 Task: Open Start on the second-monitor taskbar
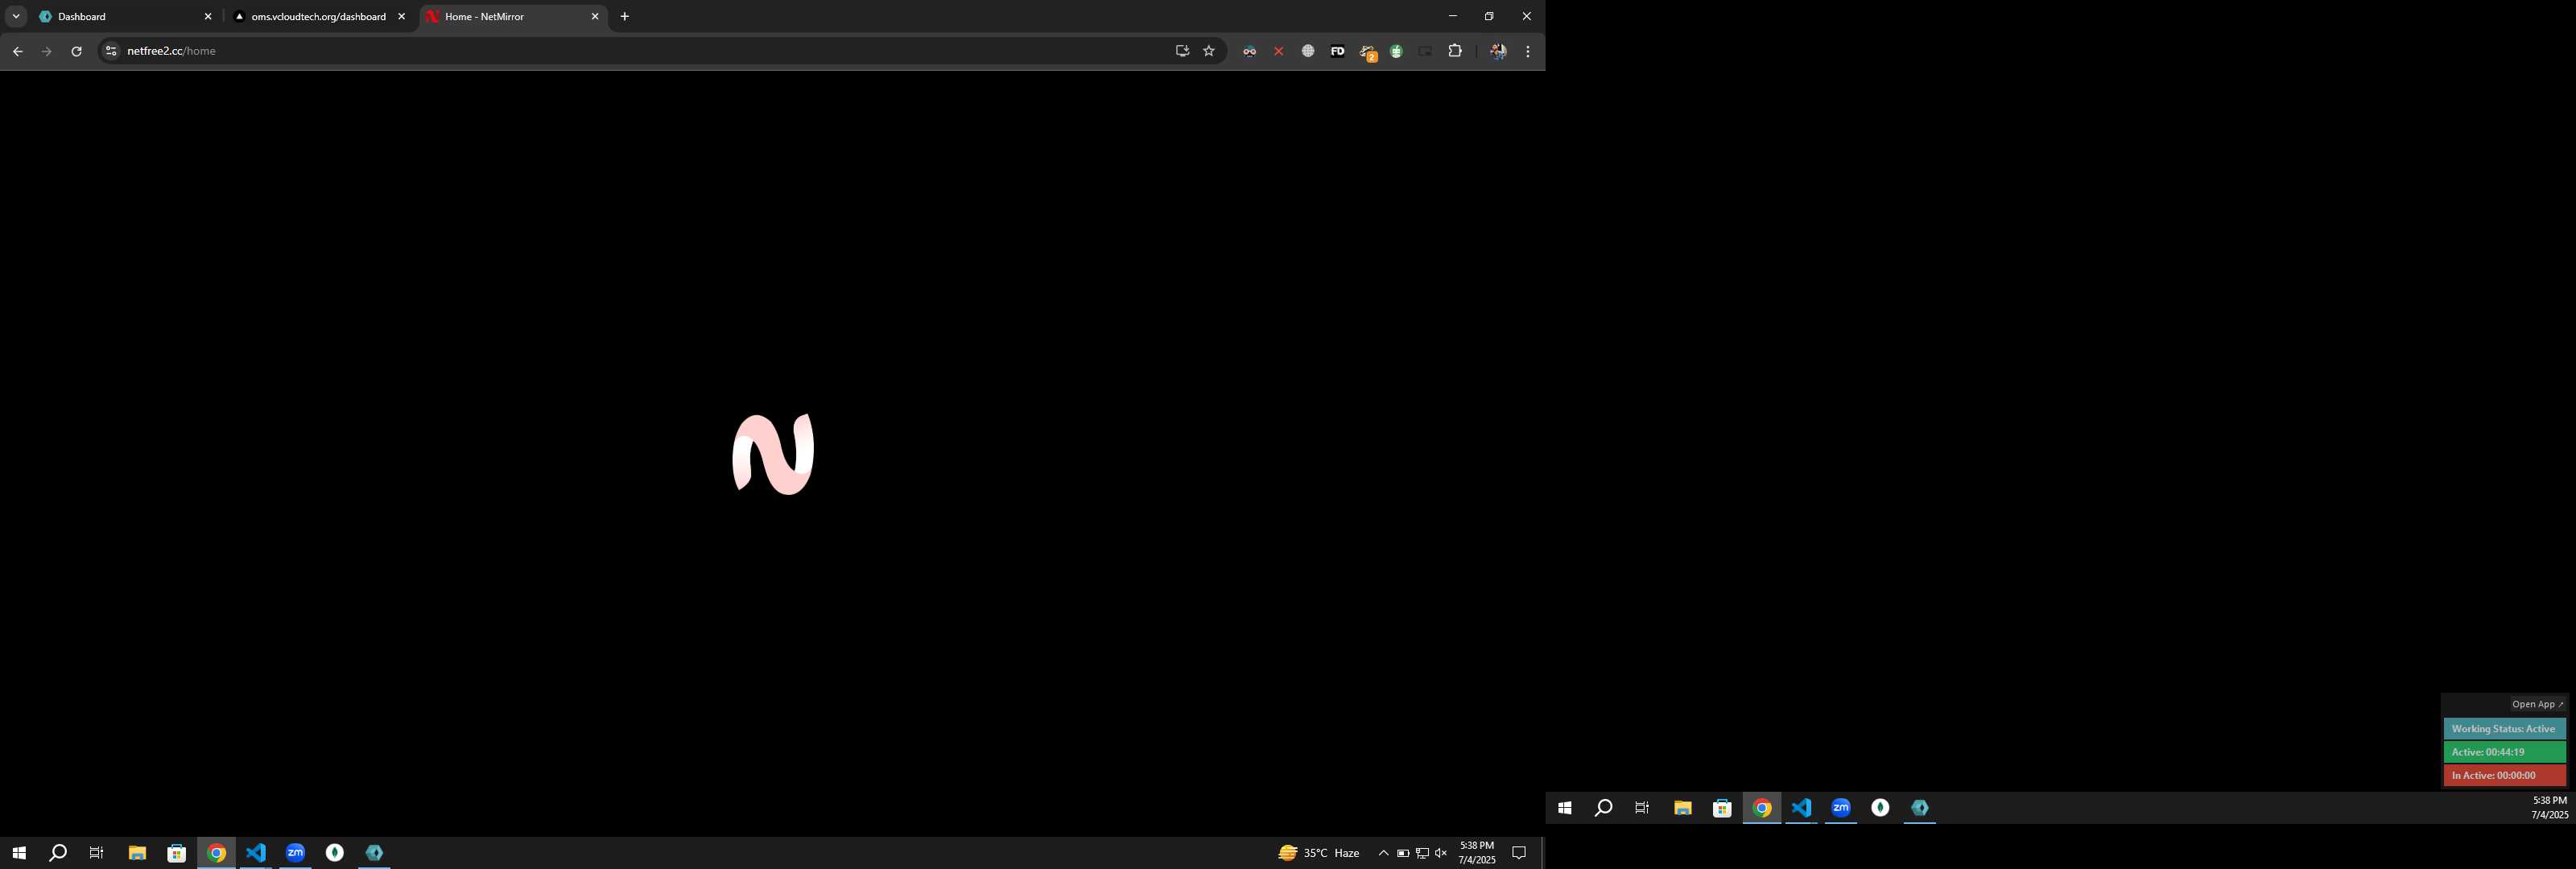[x=1565, y=808]
